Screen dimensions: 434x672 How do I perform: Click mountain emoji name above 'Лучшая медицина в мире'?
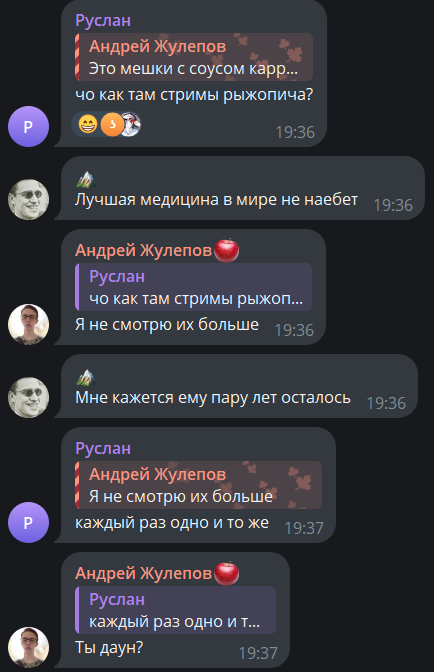pyautogui.click(x=85, y=179)
